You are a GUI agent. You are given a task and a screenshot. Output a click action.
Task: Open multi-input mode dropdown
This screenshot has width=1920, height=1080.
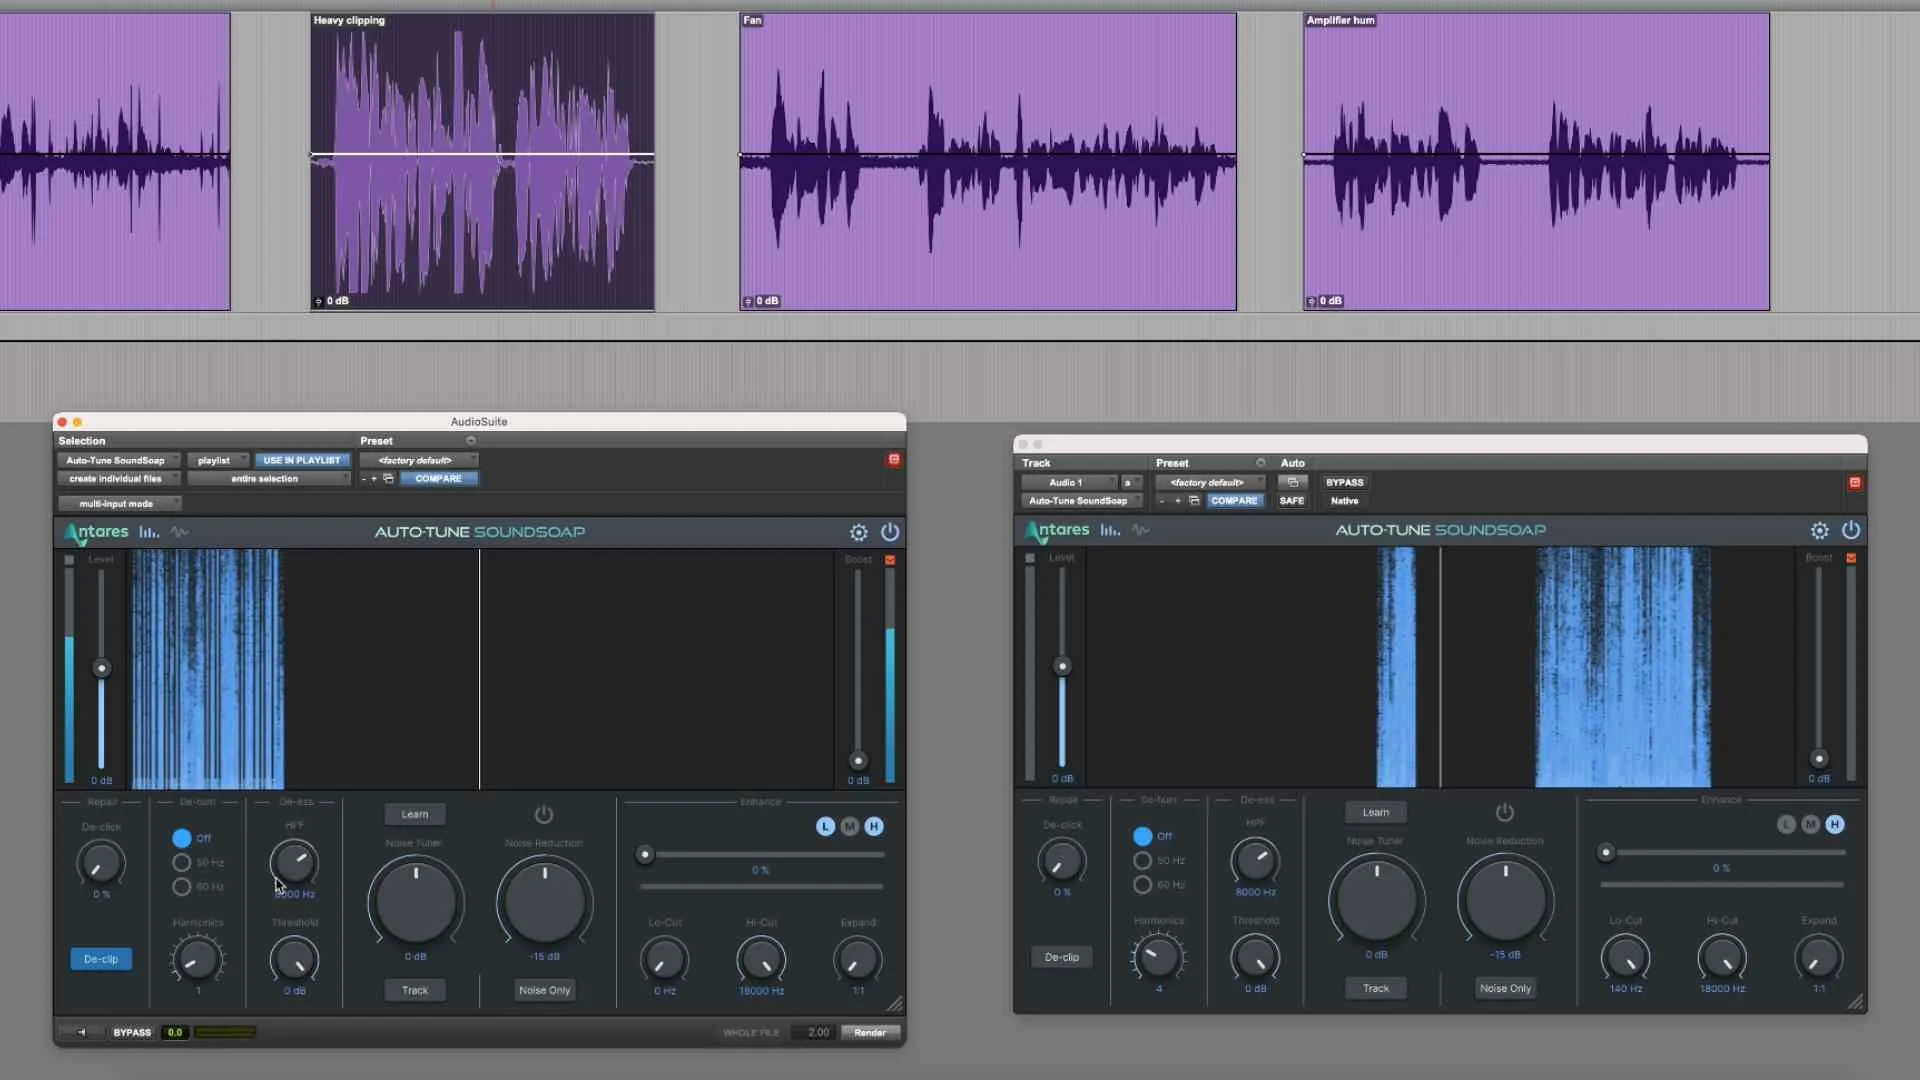119,503
